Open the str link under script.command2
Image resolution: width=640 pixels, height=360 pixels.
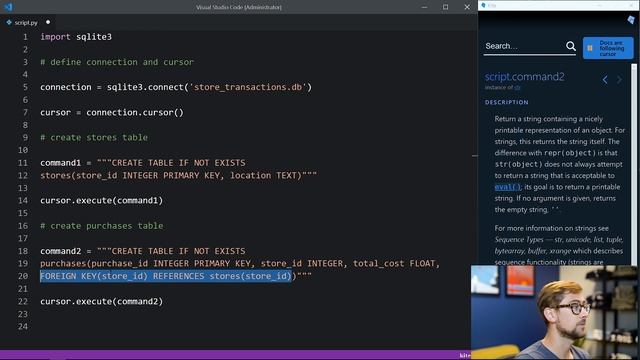point(517,87)
